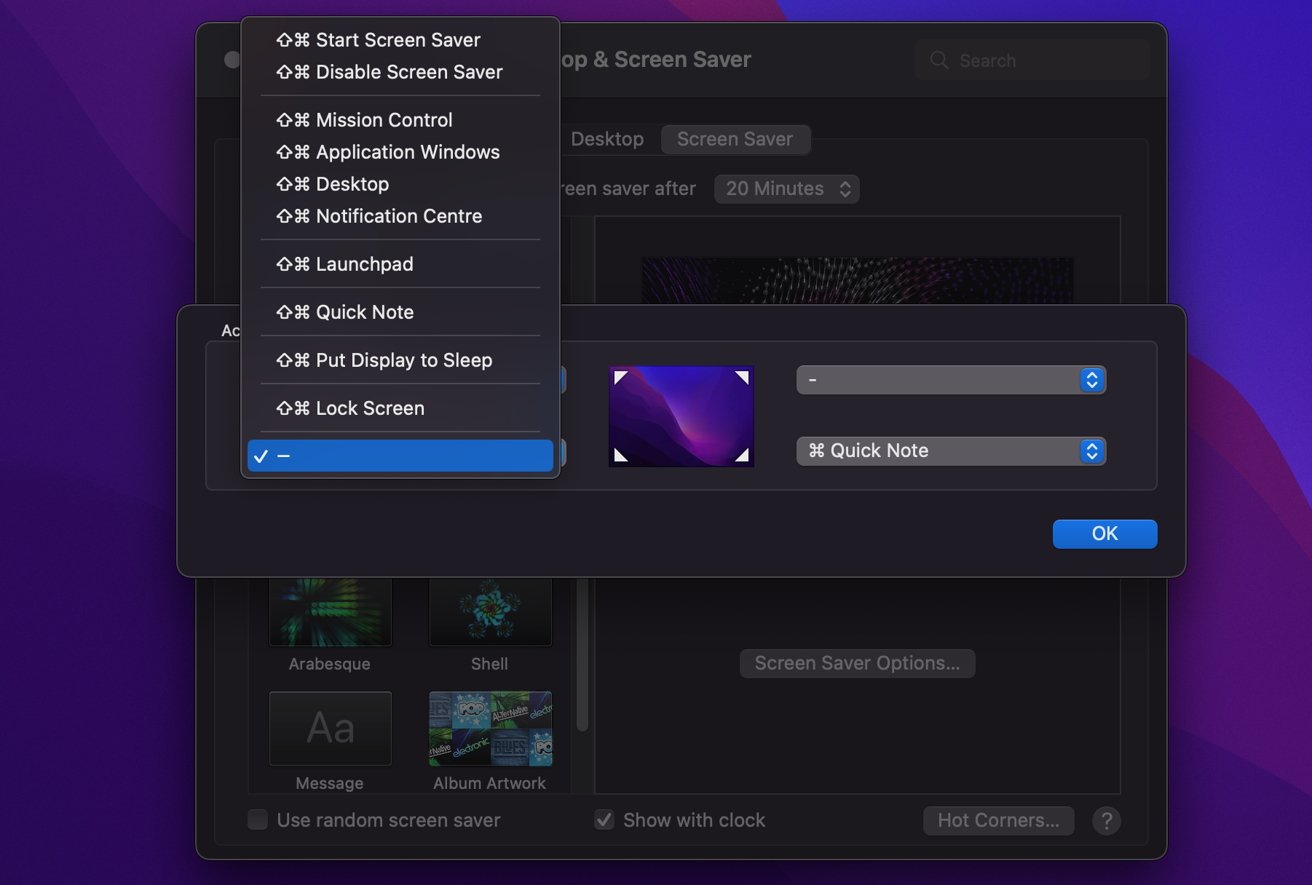The image size is (1312, 885).
Task: Select Quick Note in the popup menu
Action: tap(400, 312)
